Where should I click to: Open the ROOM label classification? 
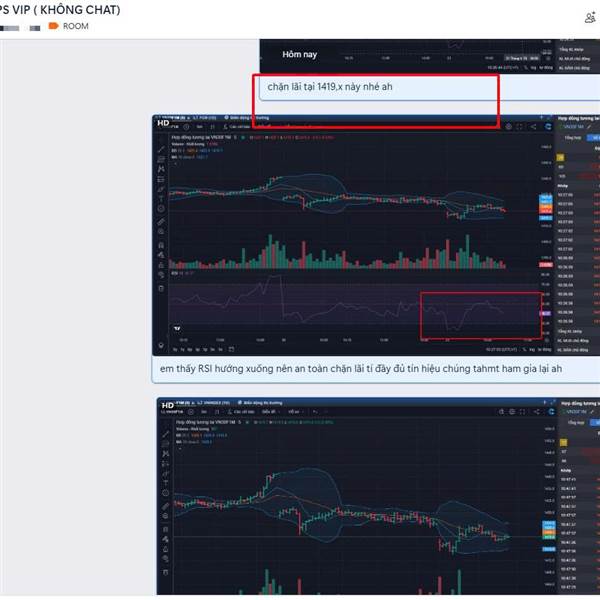pos(75,26)
